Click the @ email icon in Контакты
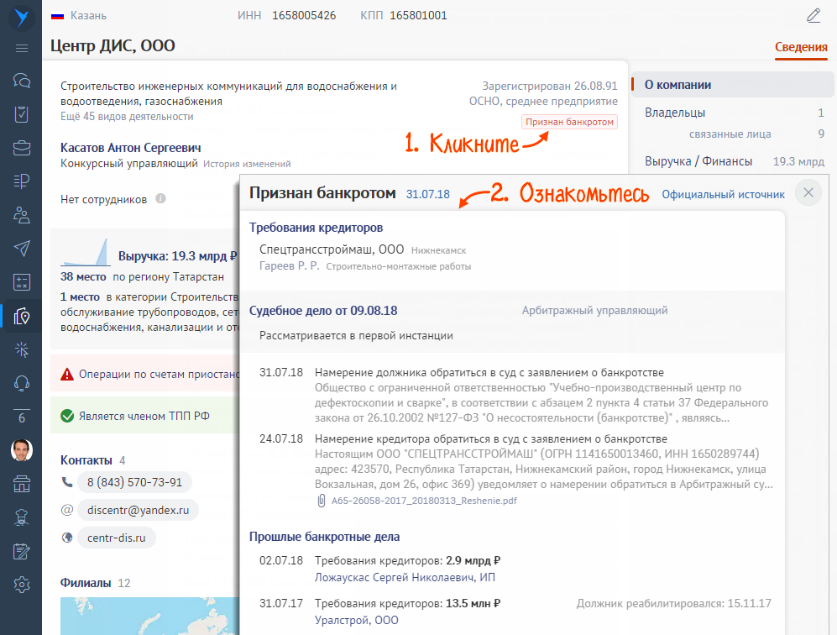 pyautogui.click(x=67, y=510)
